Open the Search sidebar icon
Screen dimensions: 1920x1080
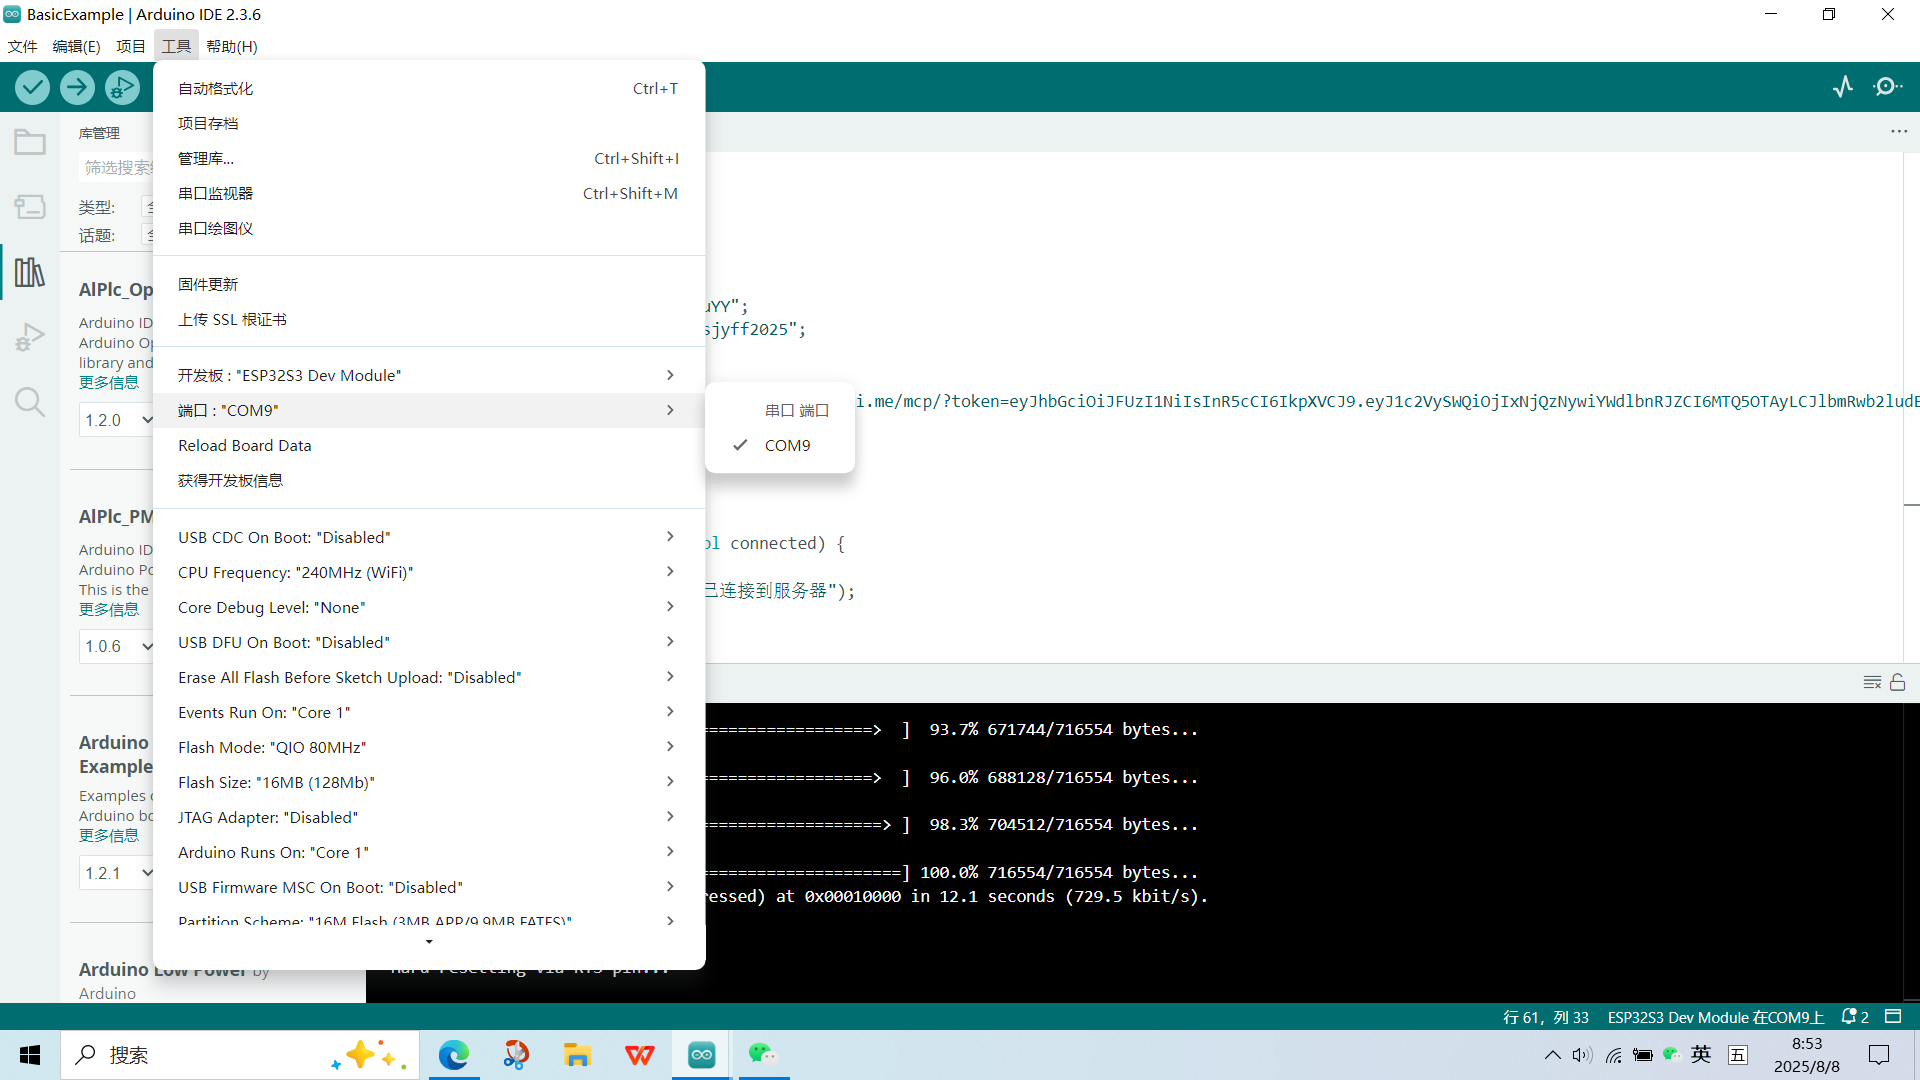[x=30, y=402]
